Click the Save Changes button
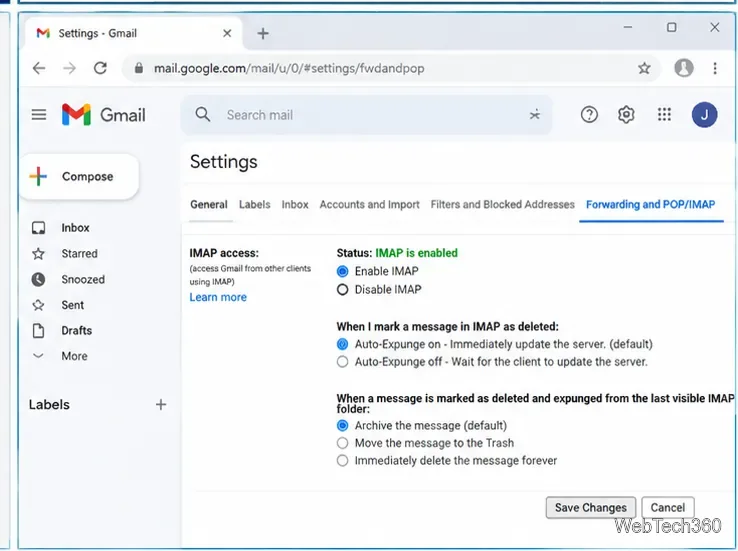 click(x=591, y=508)
